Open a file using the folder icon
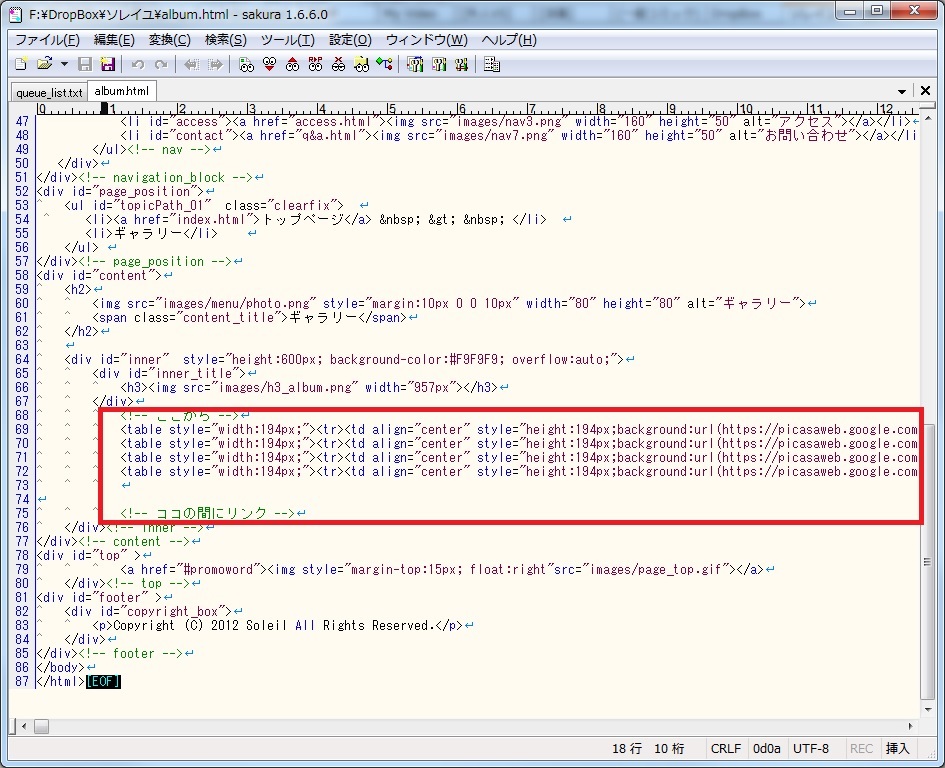 coord(44,64)
